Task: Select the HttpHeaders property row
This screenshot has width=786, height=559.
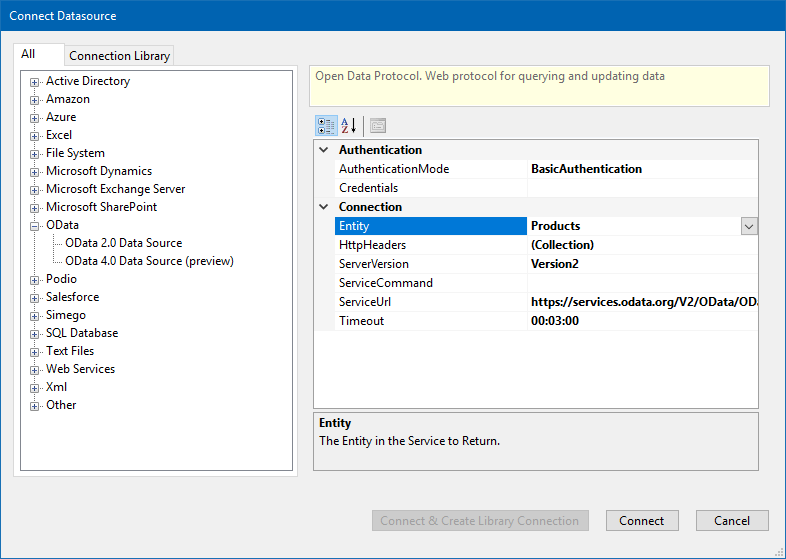Action: coord(546,245)
